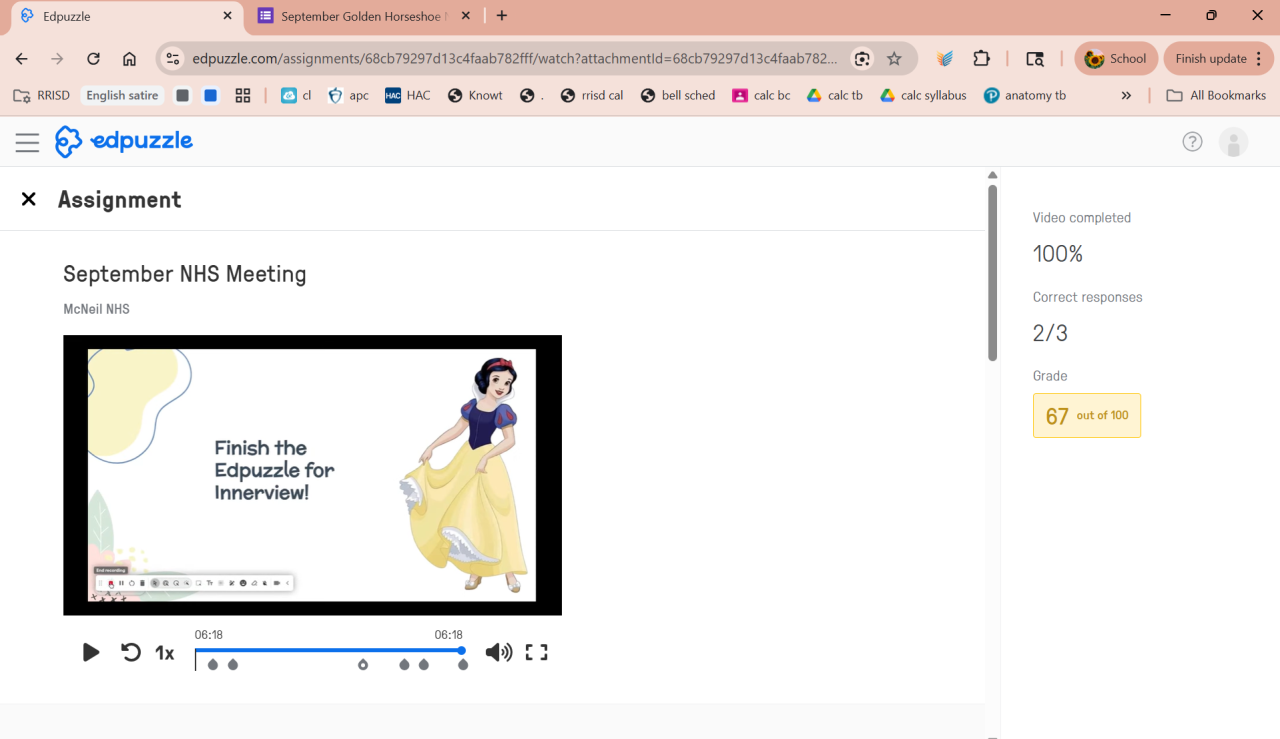Open the Edpuzzle user avatar menu
The image size is (1280, 739).
[x=1233, y=142]
